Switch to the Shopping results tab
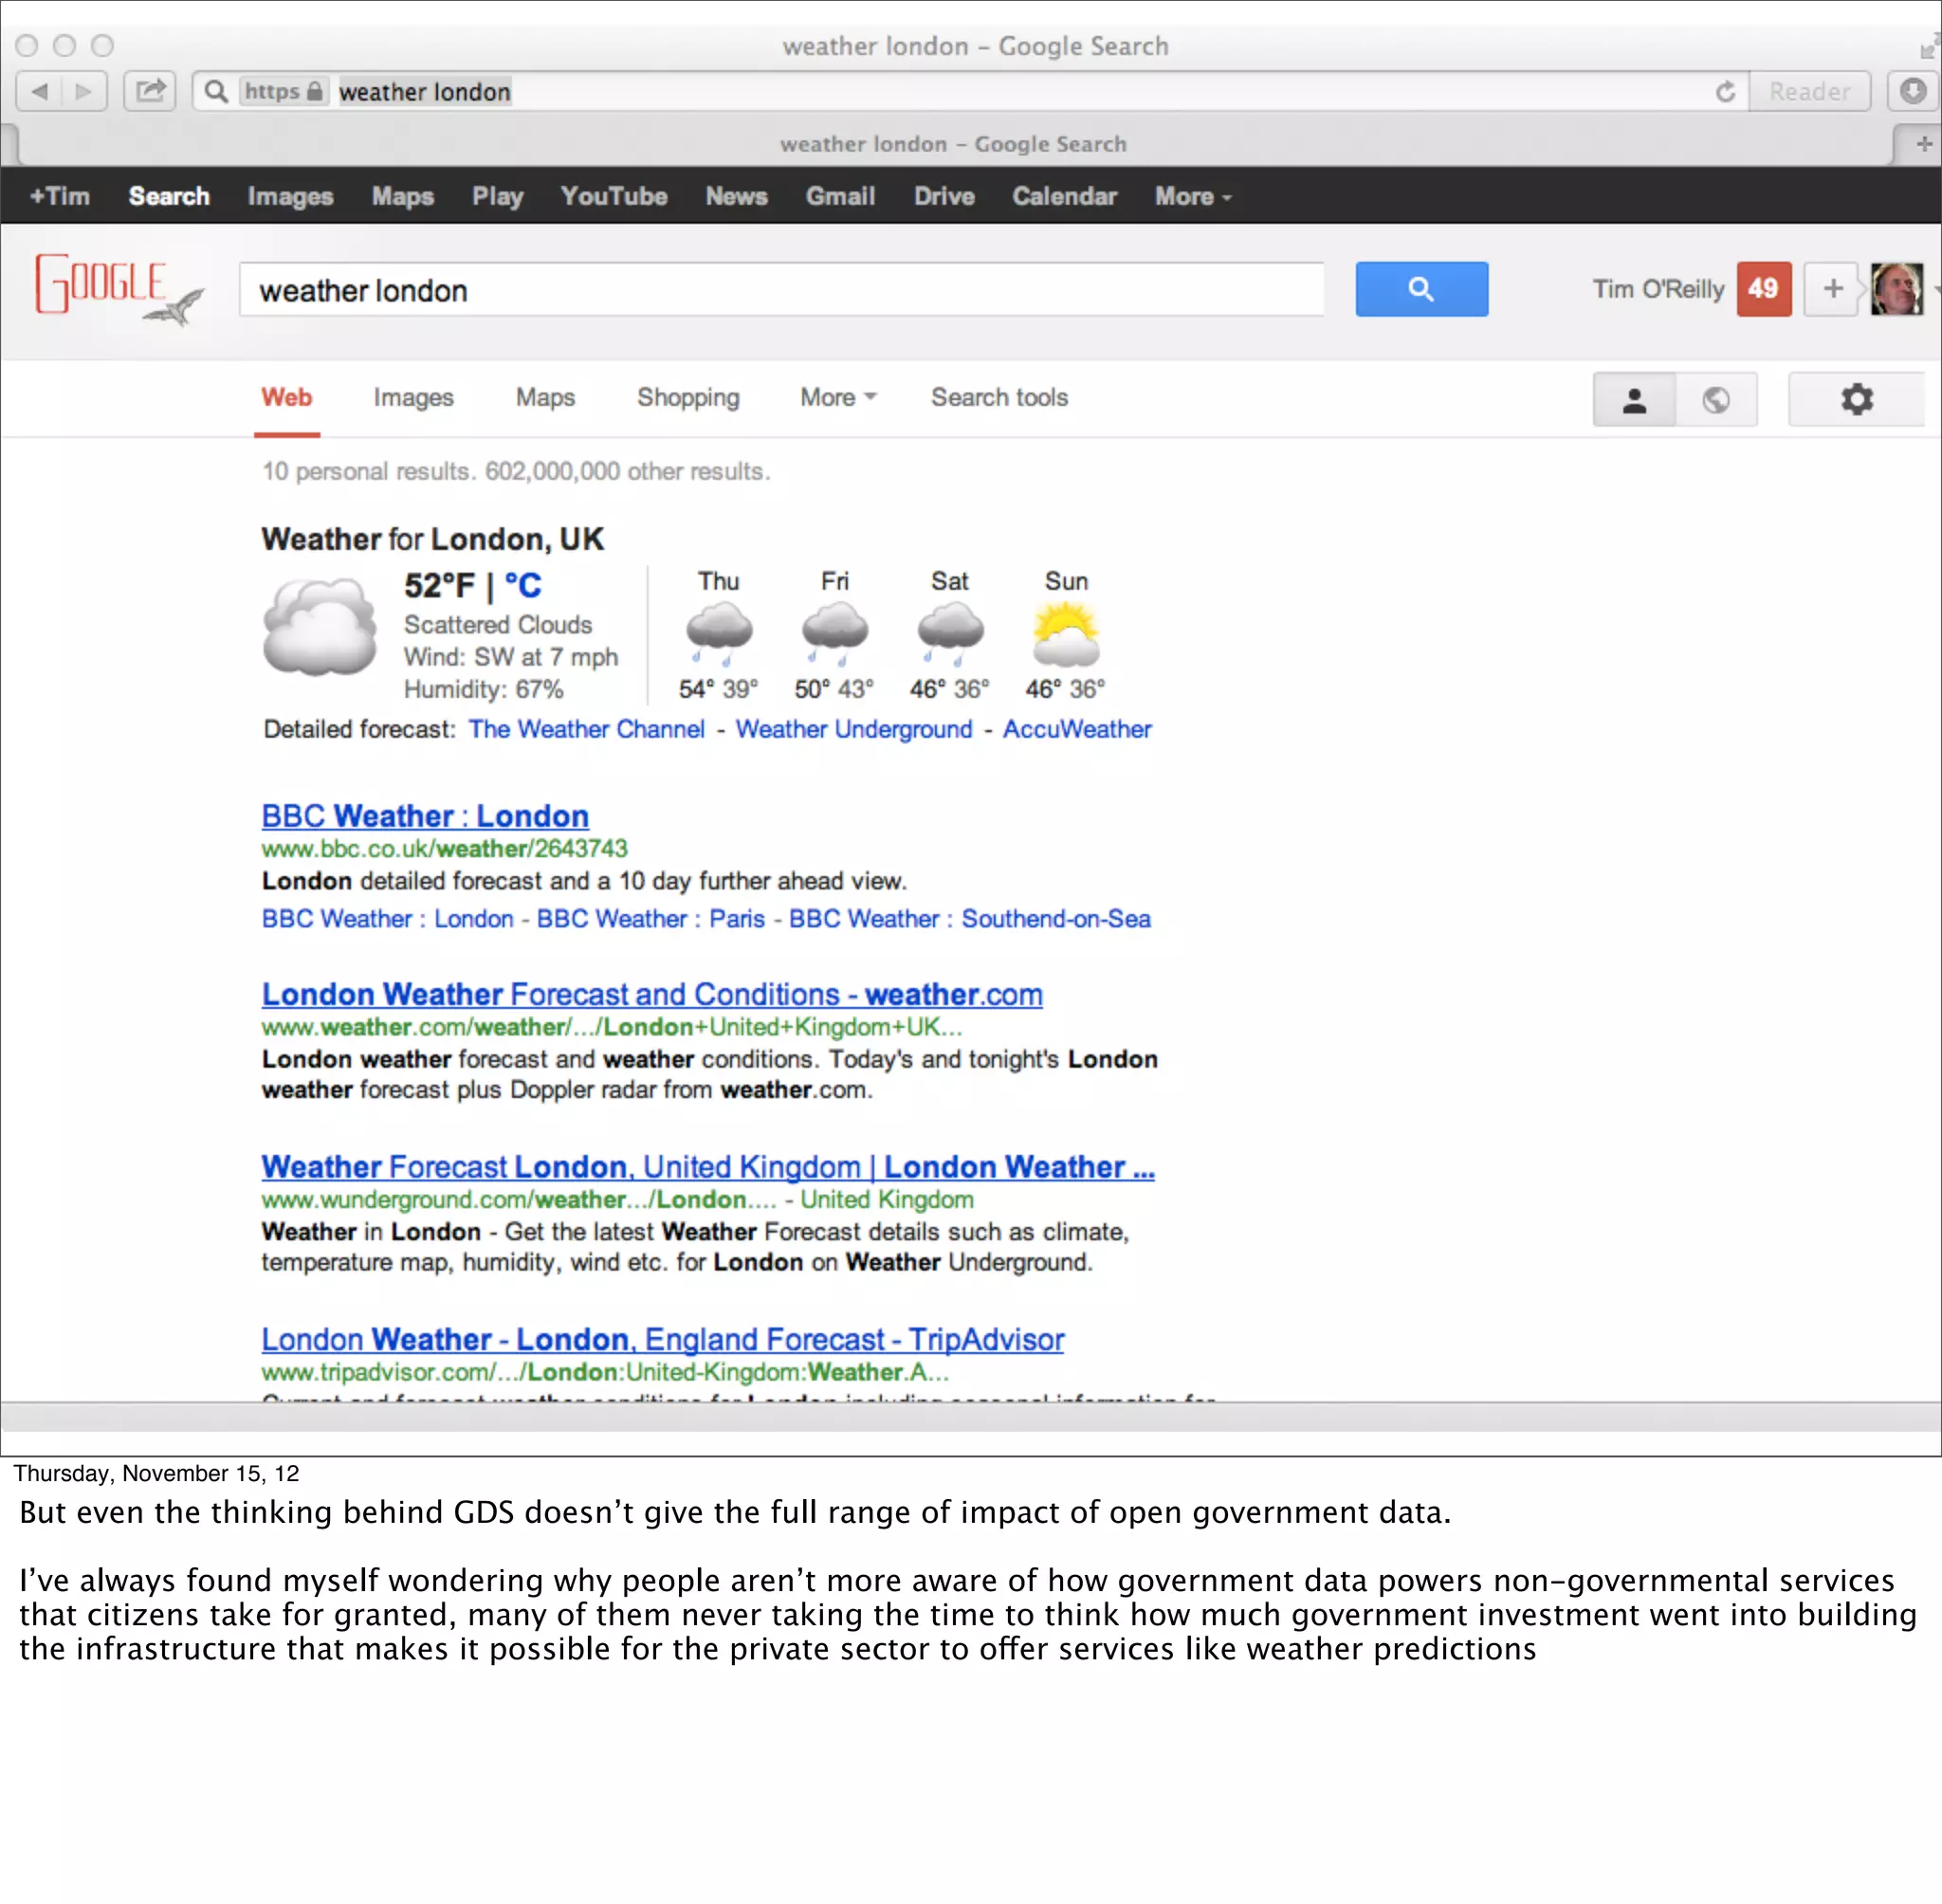 pos(688,397)
